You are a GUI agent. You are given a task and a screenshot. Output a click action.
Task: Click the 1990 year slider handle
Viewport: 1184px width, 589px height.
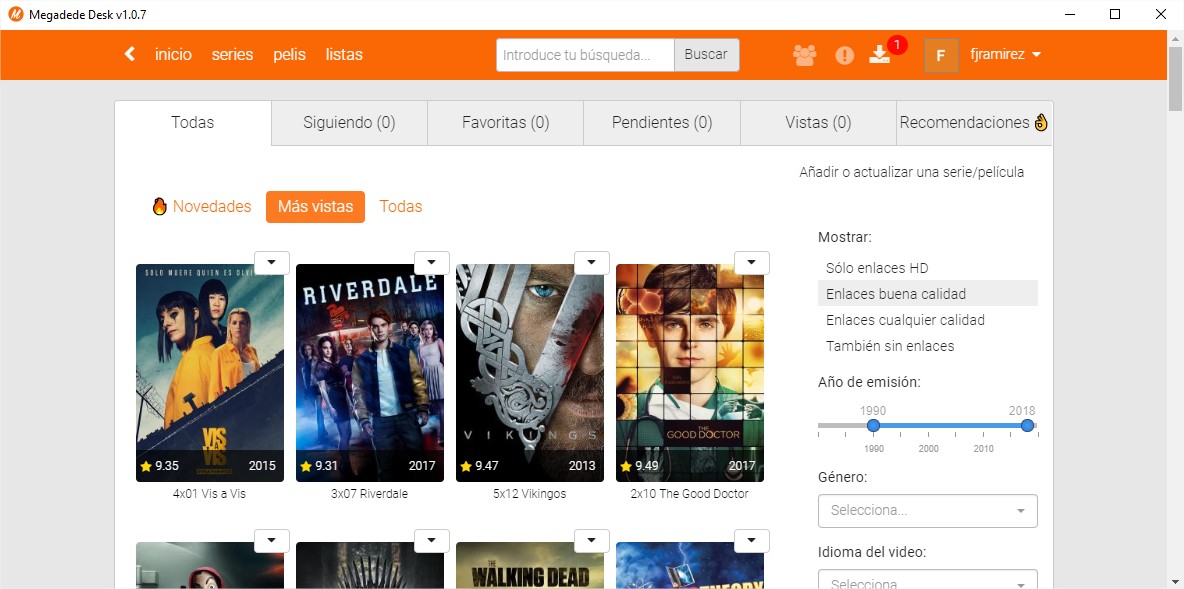tap(874, 426)
